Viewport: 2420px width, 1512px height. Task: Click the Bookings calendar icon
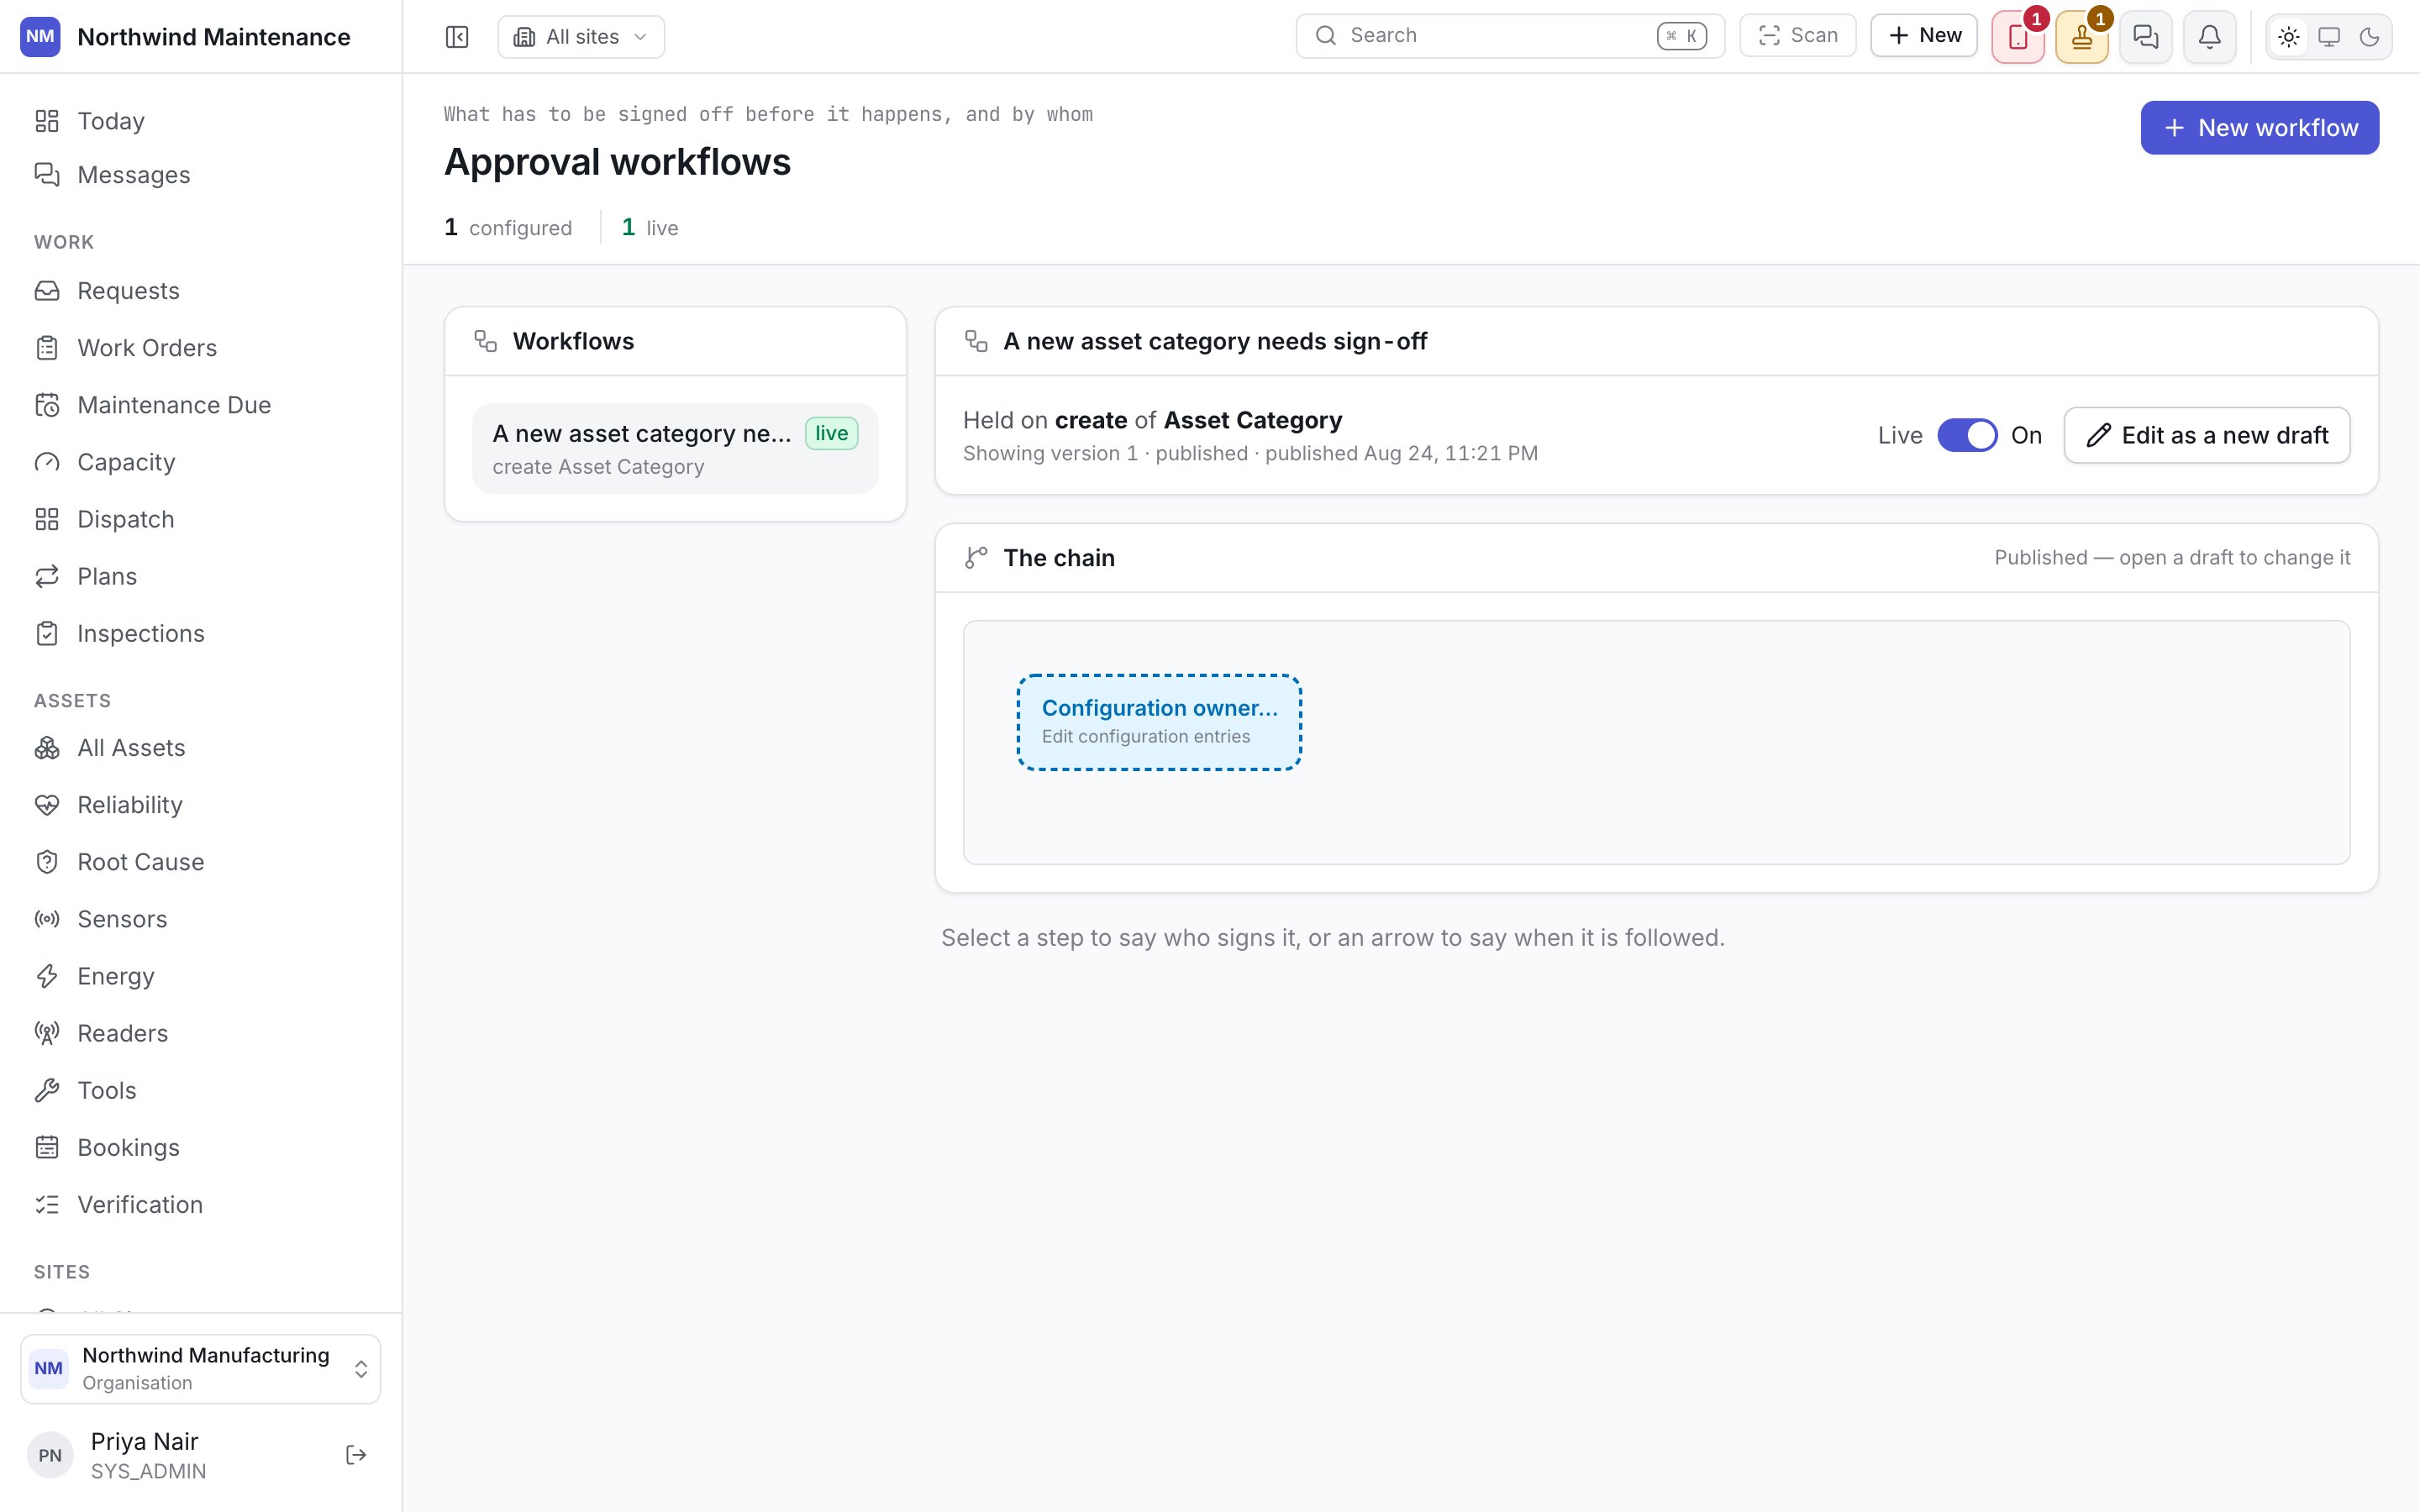(47, 1147)
